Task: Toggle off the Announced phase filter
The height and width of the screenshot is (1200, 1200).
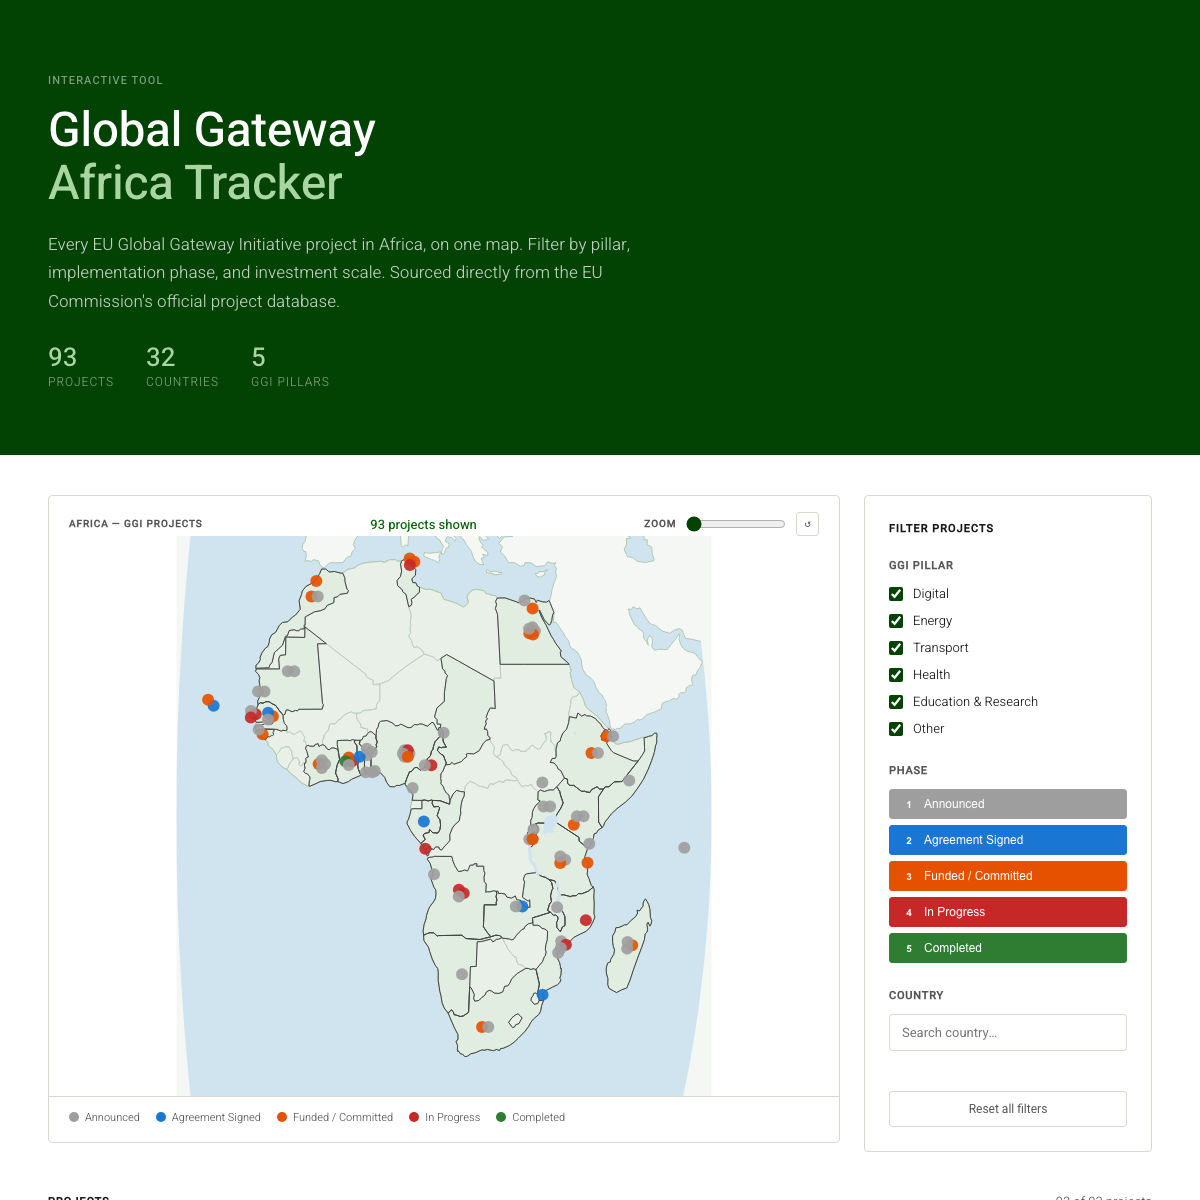Action: [x=1007, y=803]
